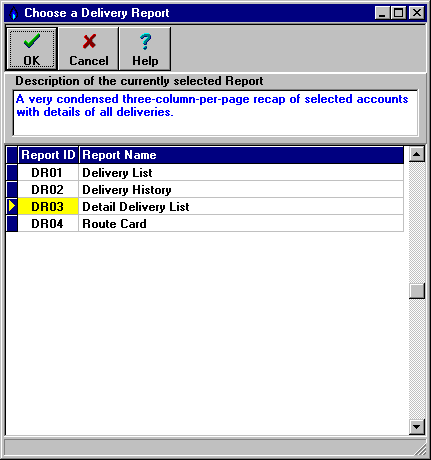Viewport: 431px width, 460px height.
Task: Open Help with the question mark icon
Action: (145, 49)
